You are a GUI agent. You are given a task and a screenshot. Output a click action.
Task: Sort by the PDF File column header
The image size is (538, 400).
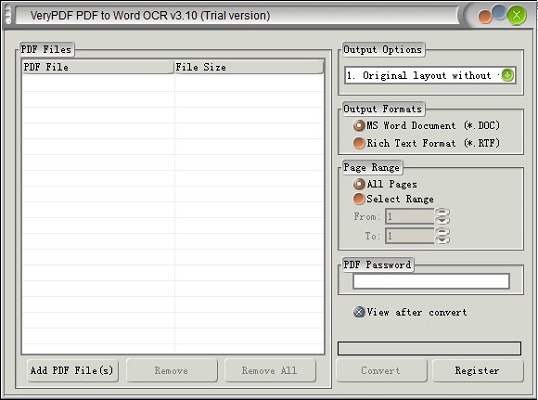[98, 67]
